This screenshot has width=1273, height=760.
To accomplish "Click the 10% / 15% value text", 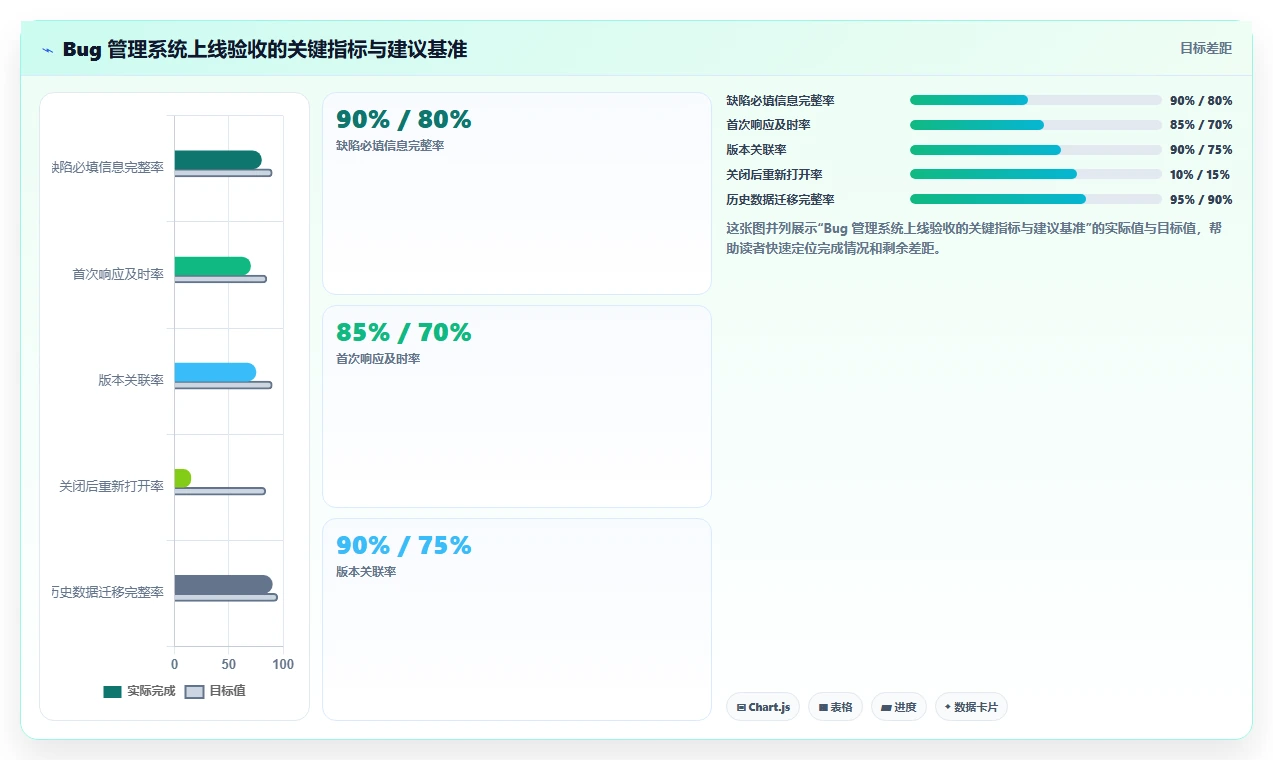I will (1201, 174).
